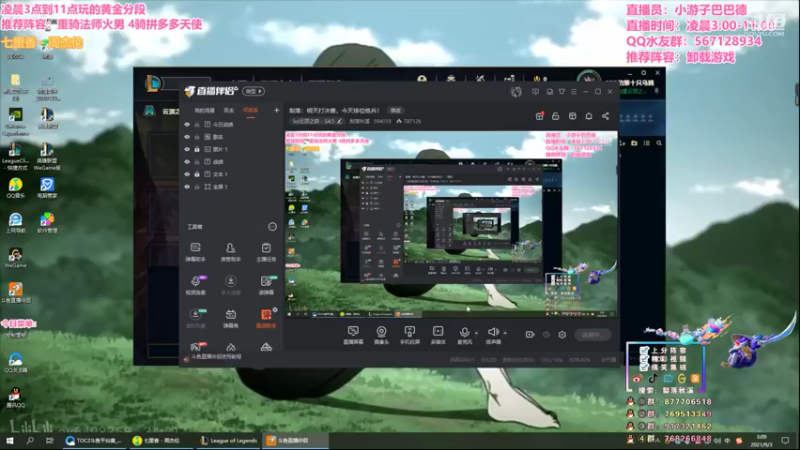
Task: Collapse the 工具箱 toolbox section
Action: pyautogui.click(x=272, y=227)
